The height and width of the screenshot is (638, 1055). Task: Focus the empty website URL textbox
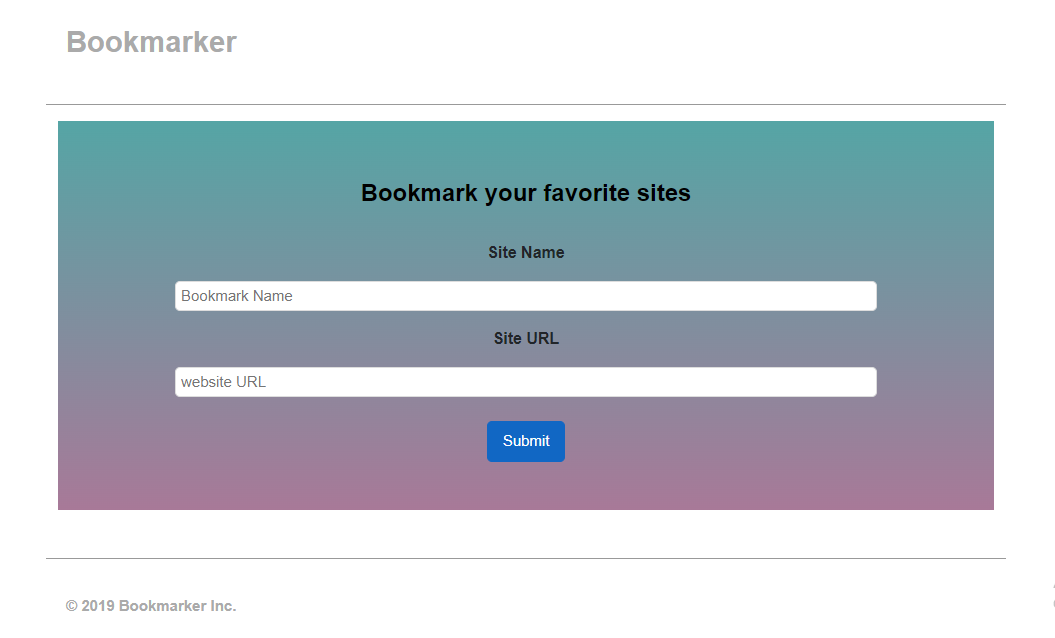click(x=525, y=381)
